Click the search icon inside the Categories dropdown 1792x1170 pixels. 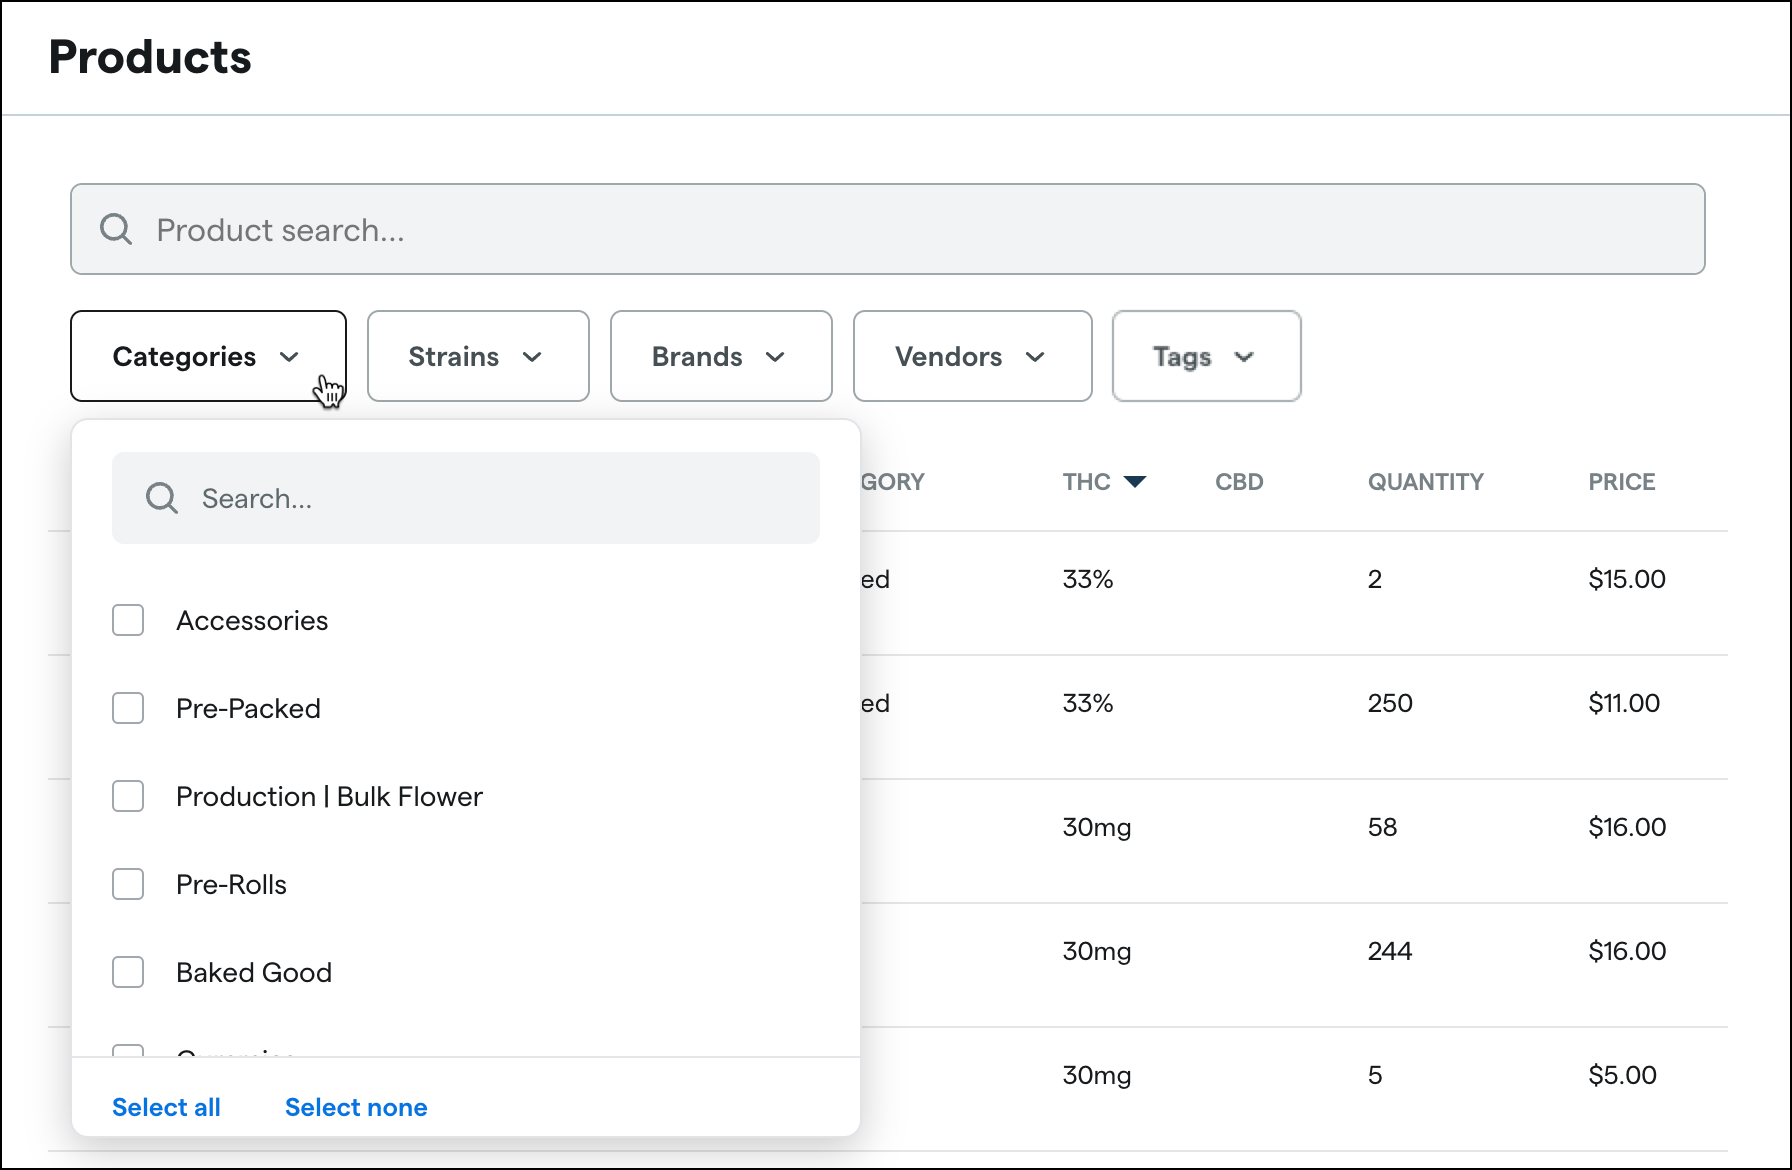pyautogui.click(x=161, y=497)
